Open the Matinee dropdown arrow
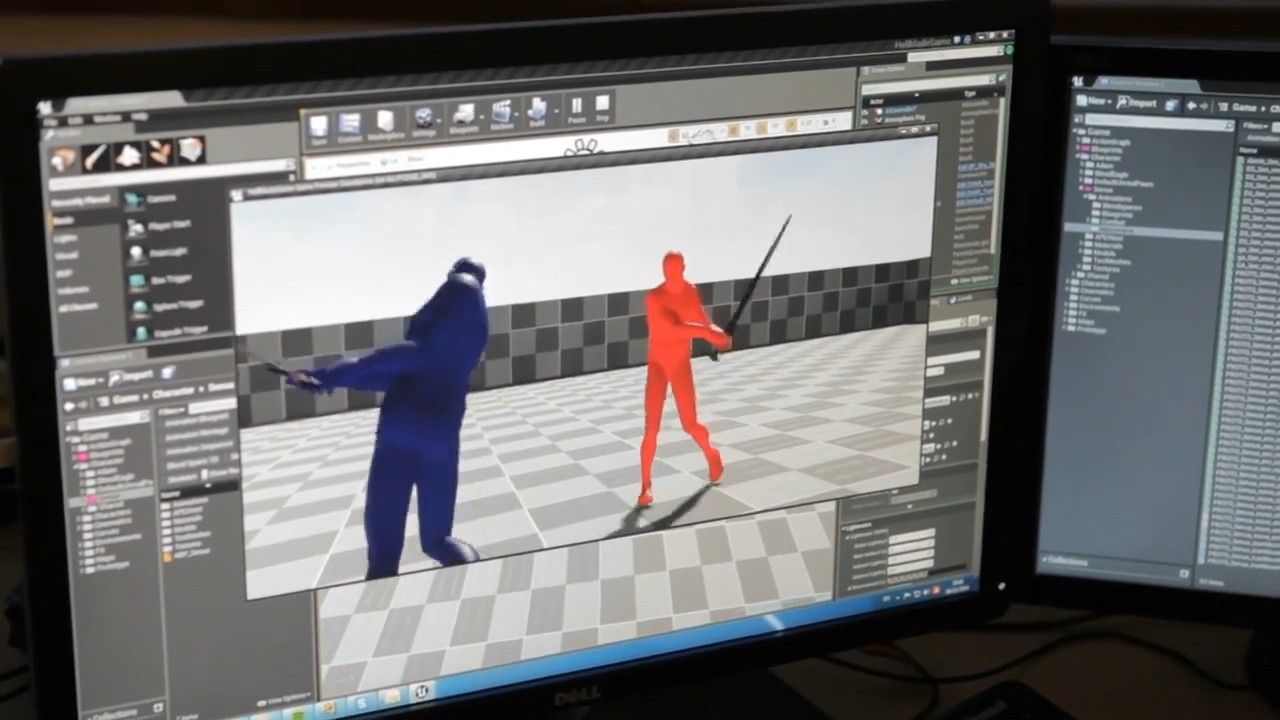 tap(518, 115)
